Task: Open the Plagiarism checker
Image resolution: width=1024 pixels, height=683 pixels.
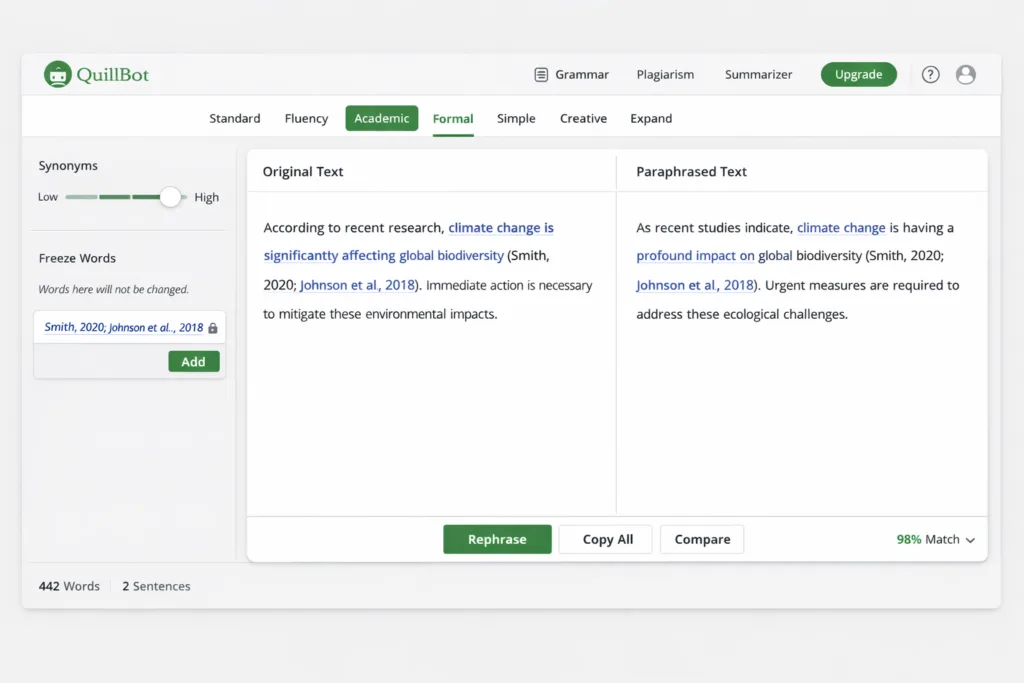Action: pos(665,74)
